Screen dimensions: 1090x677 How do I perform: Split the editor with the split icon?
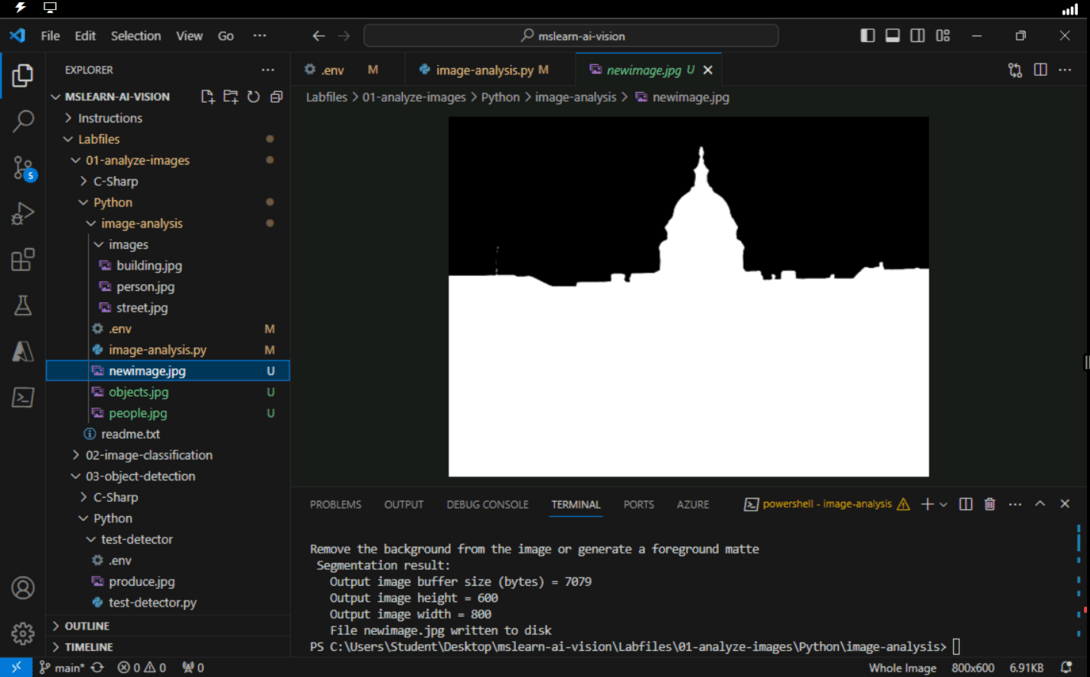(1040, 70)
